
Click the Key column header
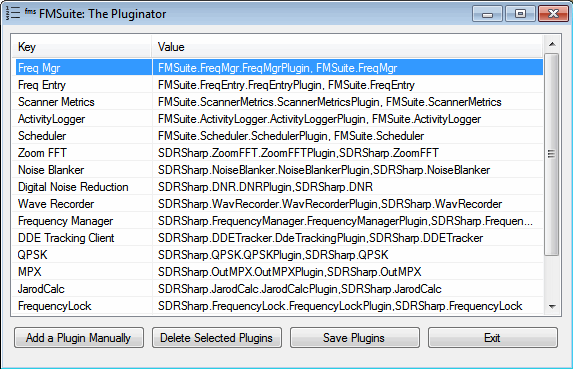pos(81,47)
